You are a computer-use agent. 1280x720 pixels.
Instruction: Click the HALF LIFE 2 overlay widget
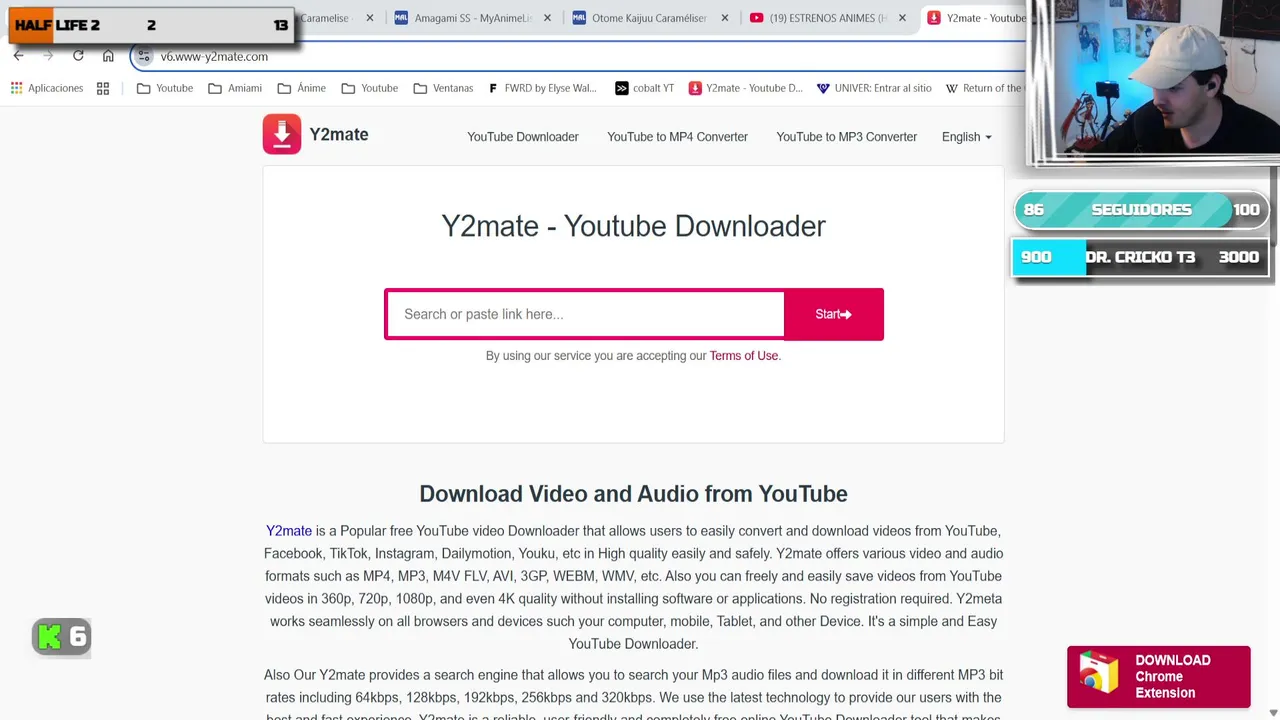[x=152, y=25]
